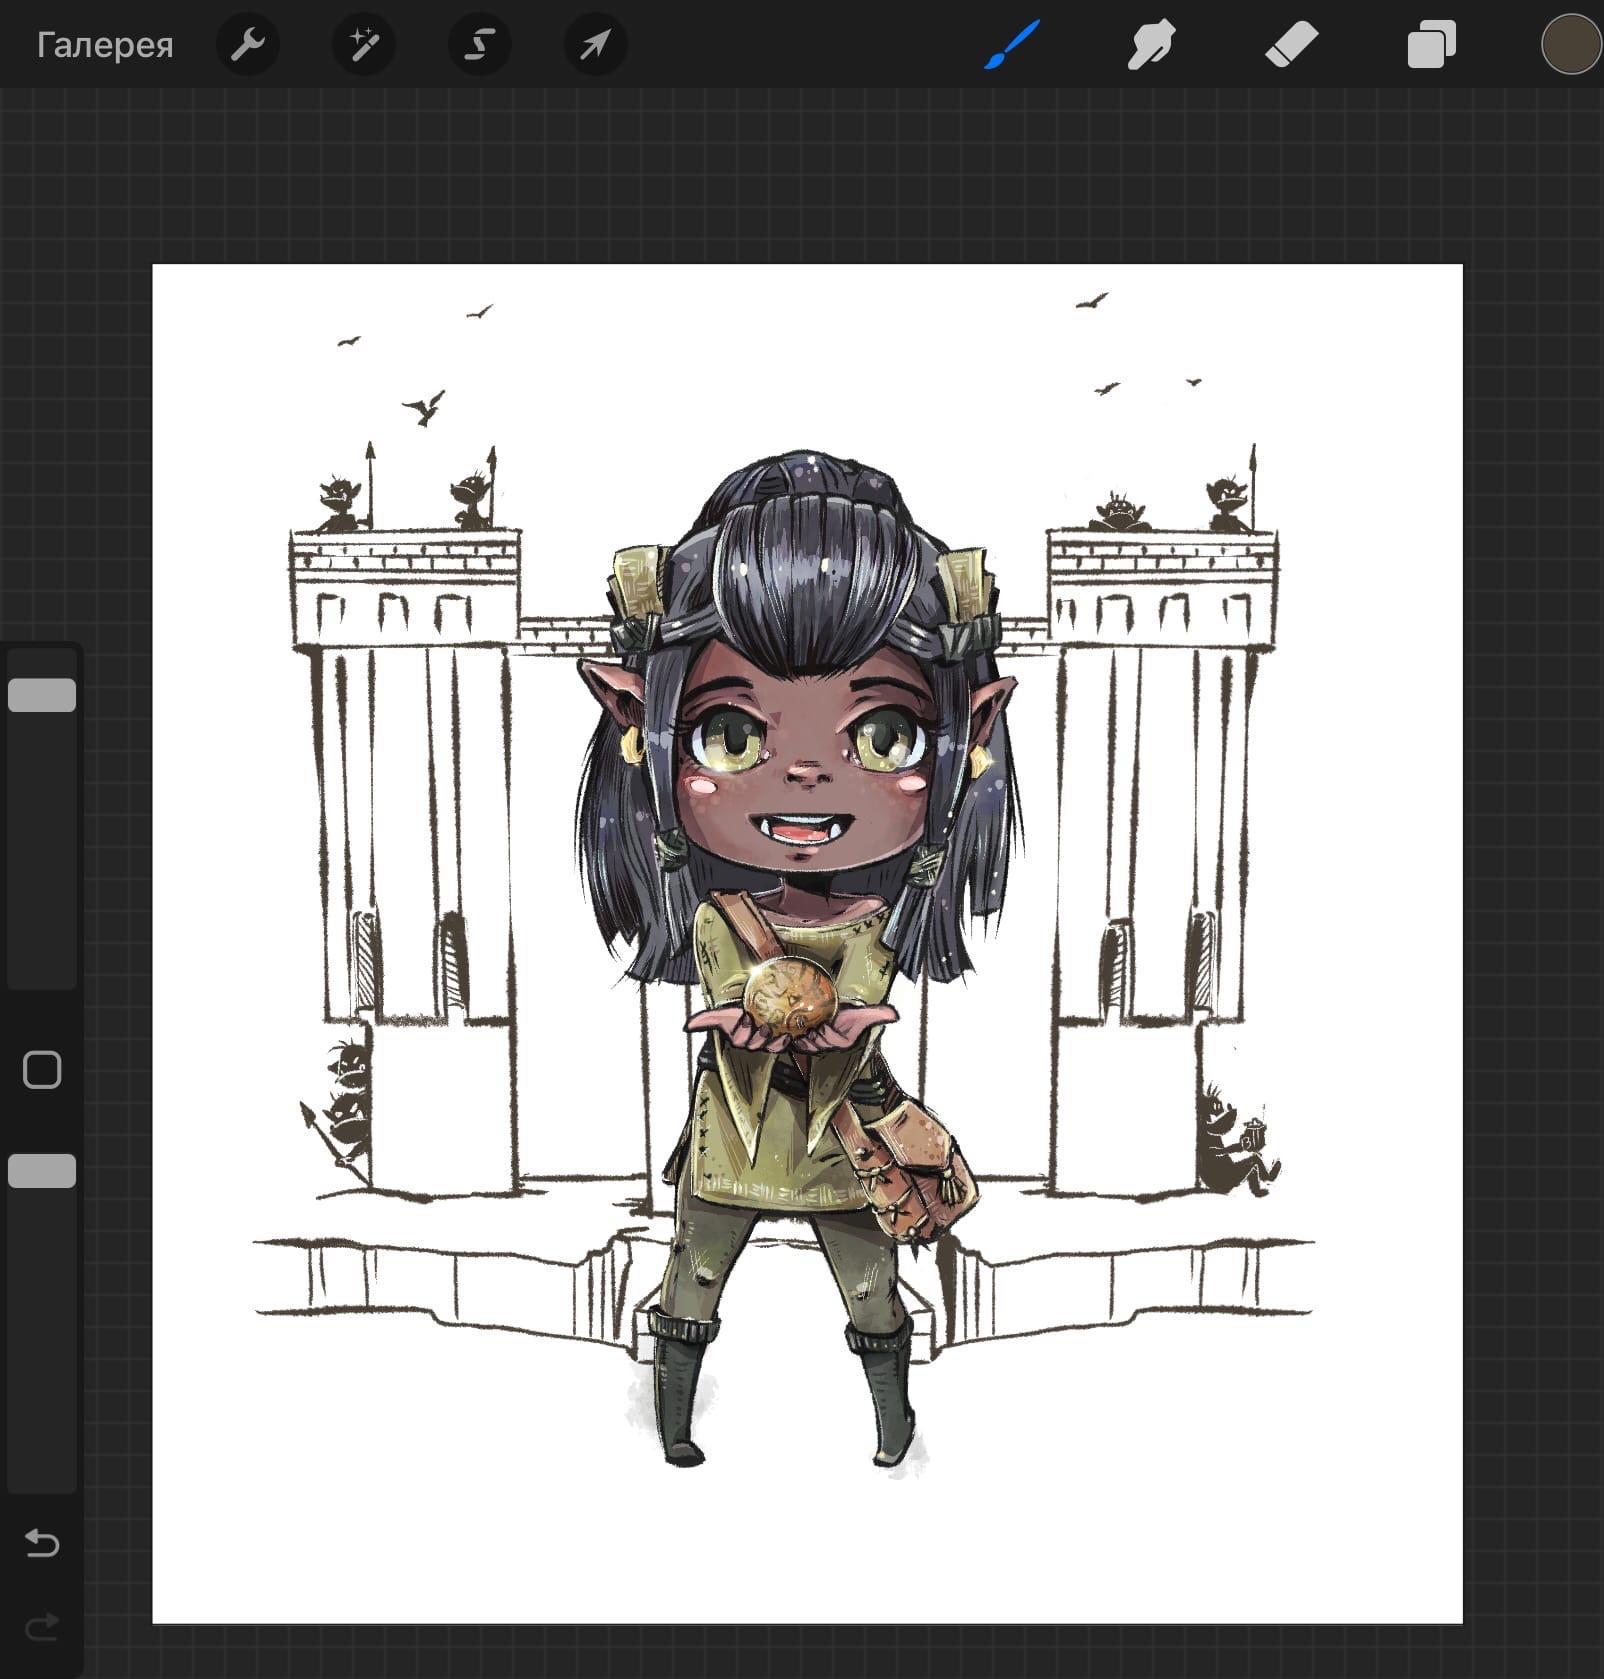
Task: Select the Eraser tool
Action: [x=1291, y=45]
